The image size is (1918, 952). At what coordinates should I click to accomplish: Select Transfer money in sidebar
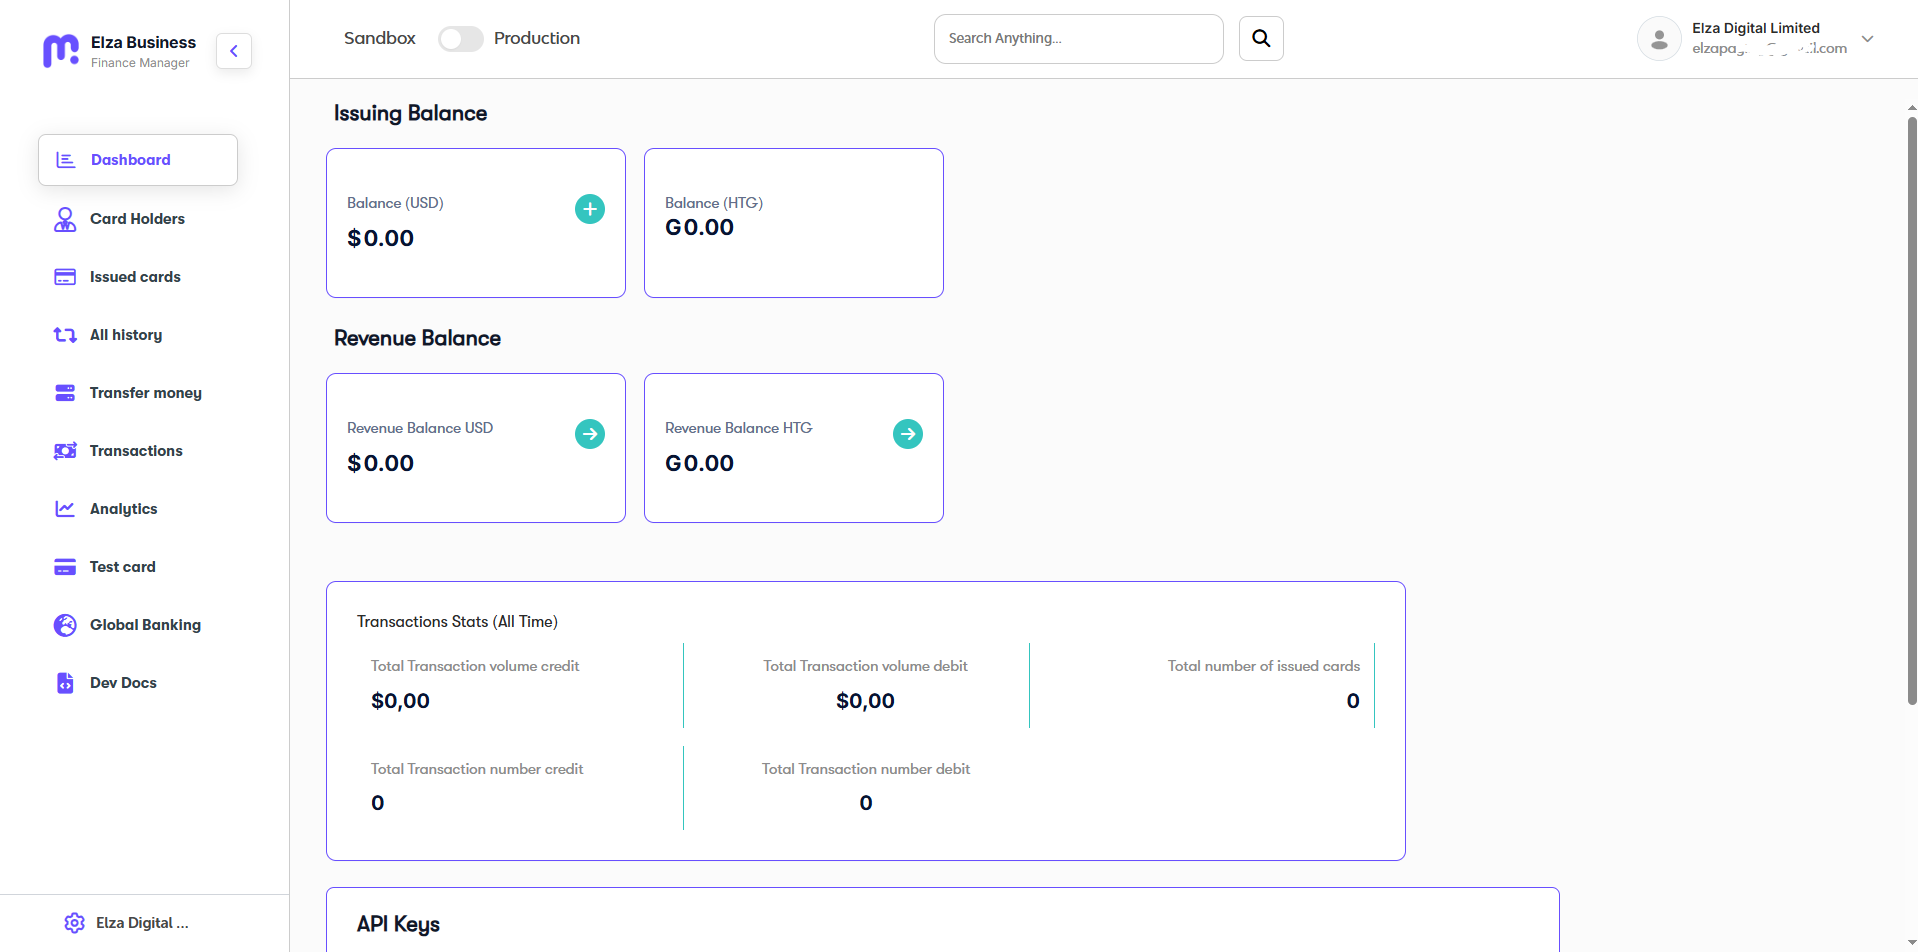tap(145, 393)
